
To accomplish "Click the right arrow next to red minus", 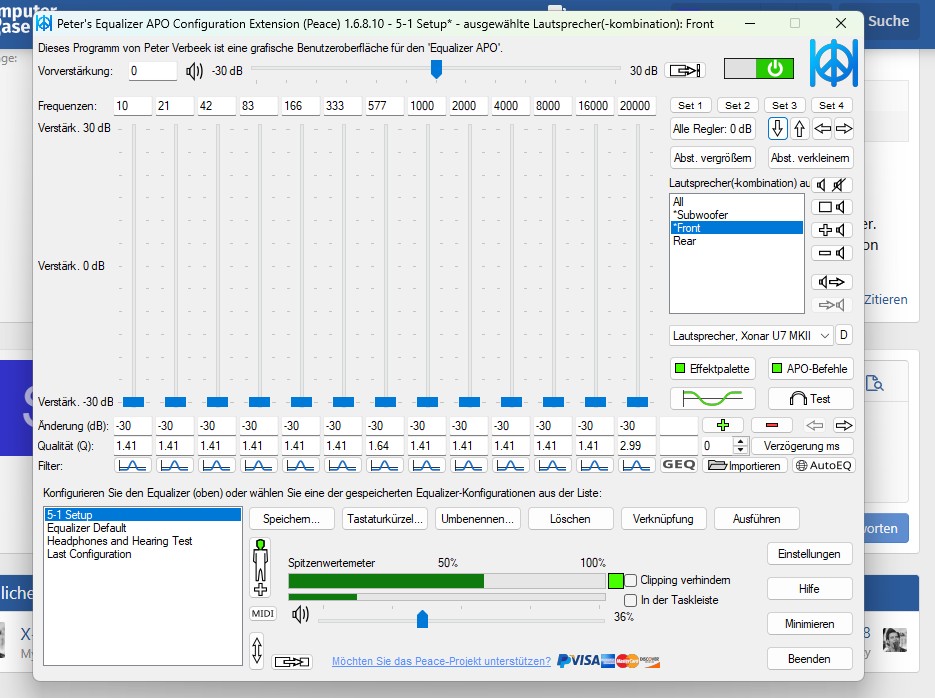I will 843,425.
